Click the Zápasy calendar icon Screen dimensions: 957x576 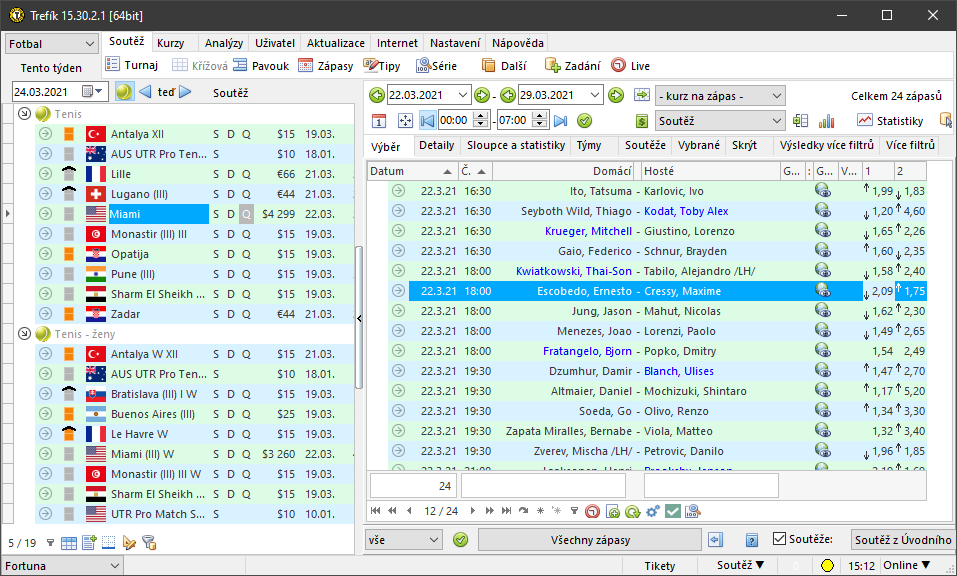[x=306, y=66]
